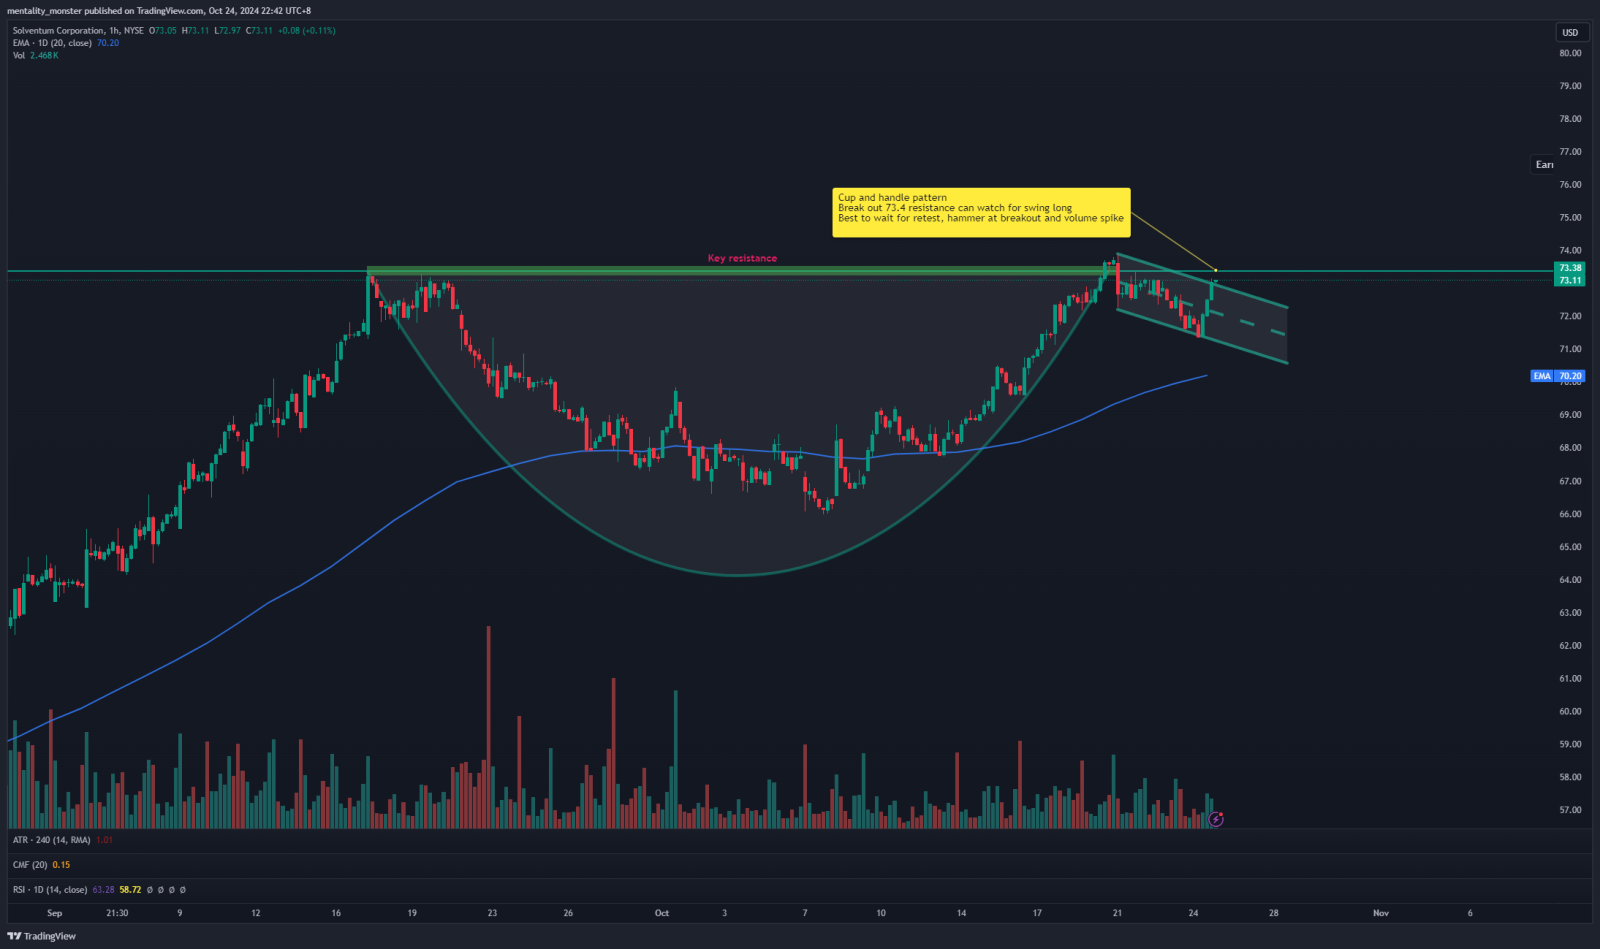Click the Nov label on the time axis
Image resolution: width=1600 pixels, height=949 pixels.
(x=1381, y=913)
